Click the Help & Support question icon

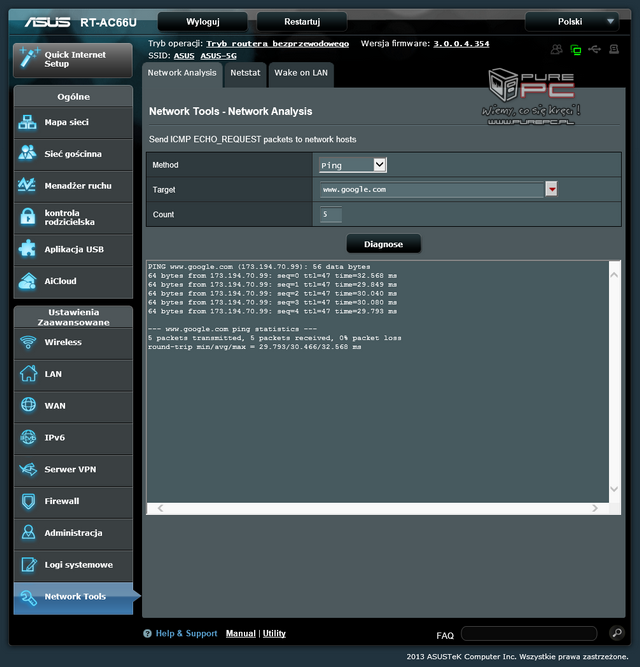[x=147, y=633]
